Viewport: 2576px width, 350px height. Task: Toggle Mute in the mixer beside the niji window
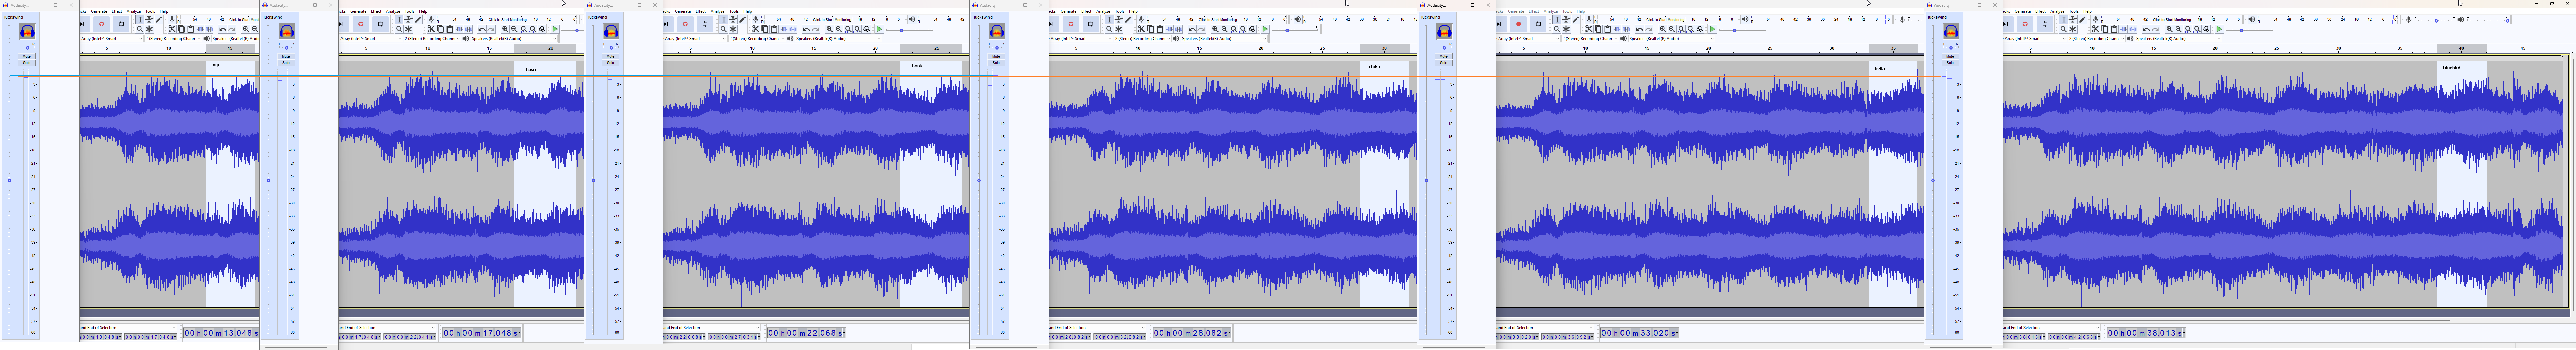[x=27, y=56]
